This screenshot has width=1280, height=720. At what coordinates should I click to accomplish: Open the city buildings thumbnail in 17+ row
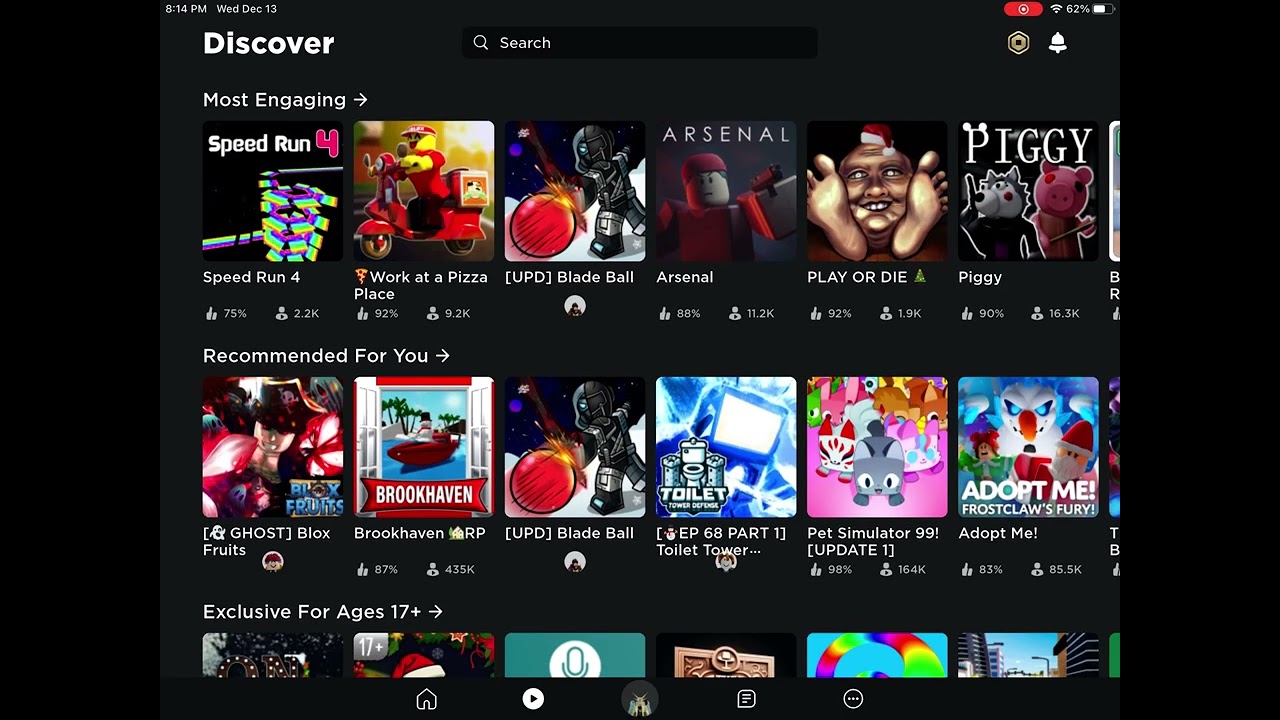click(x=1028, y=655)
